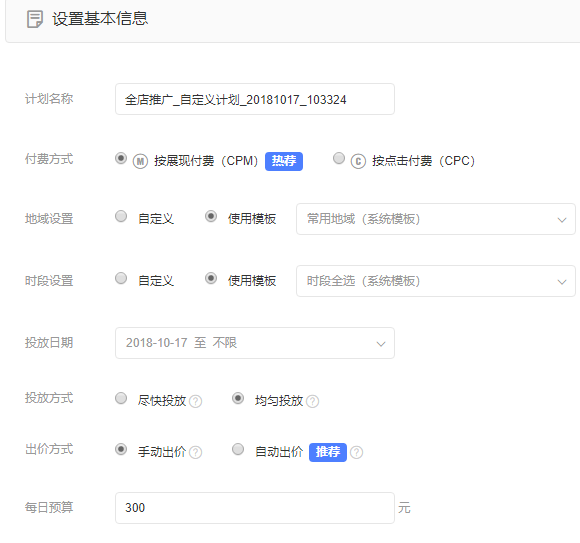Select 使用模板 radio for 地域设置
This screenshot has height=543, width=580.
(x=211, y=216)
